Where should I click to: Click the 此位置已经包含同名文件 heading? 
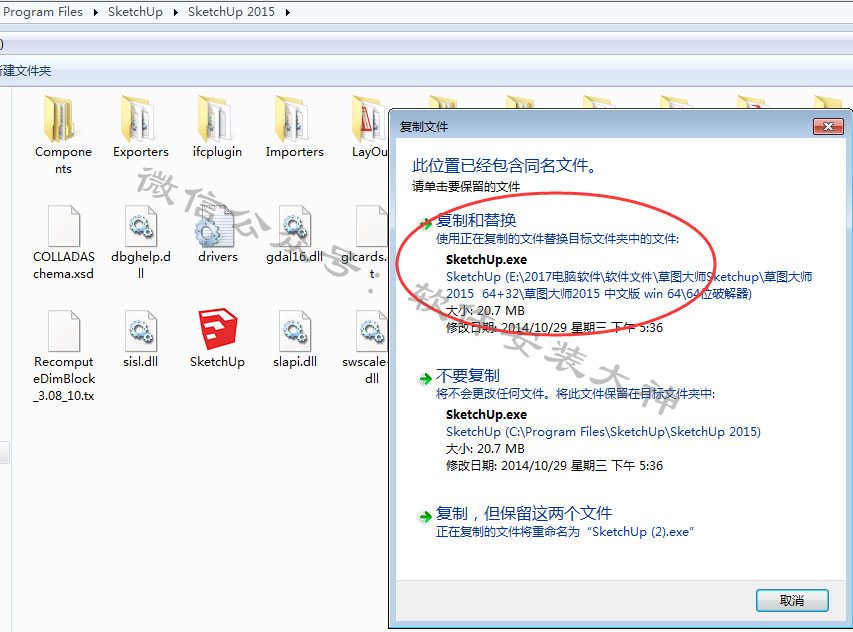[504, 165]
